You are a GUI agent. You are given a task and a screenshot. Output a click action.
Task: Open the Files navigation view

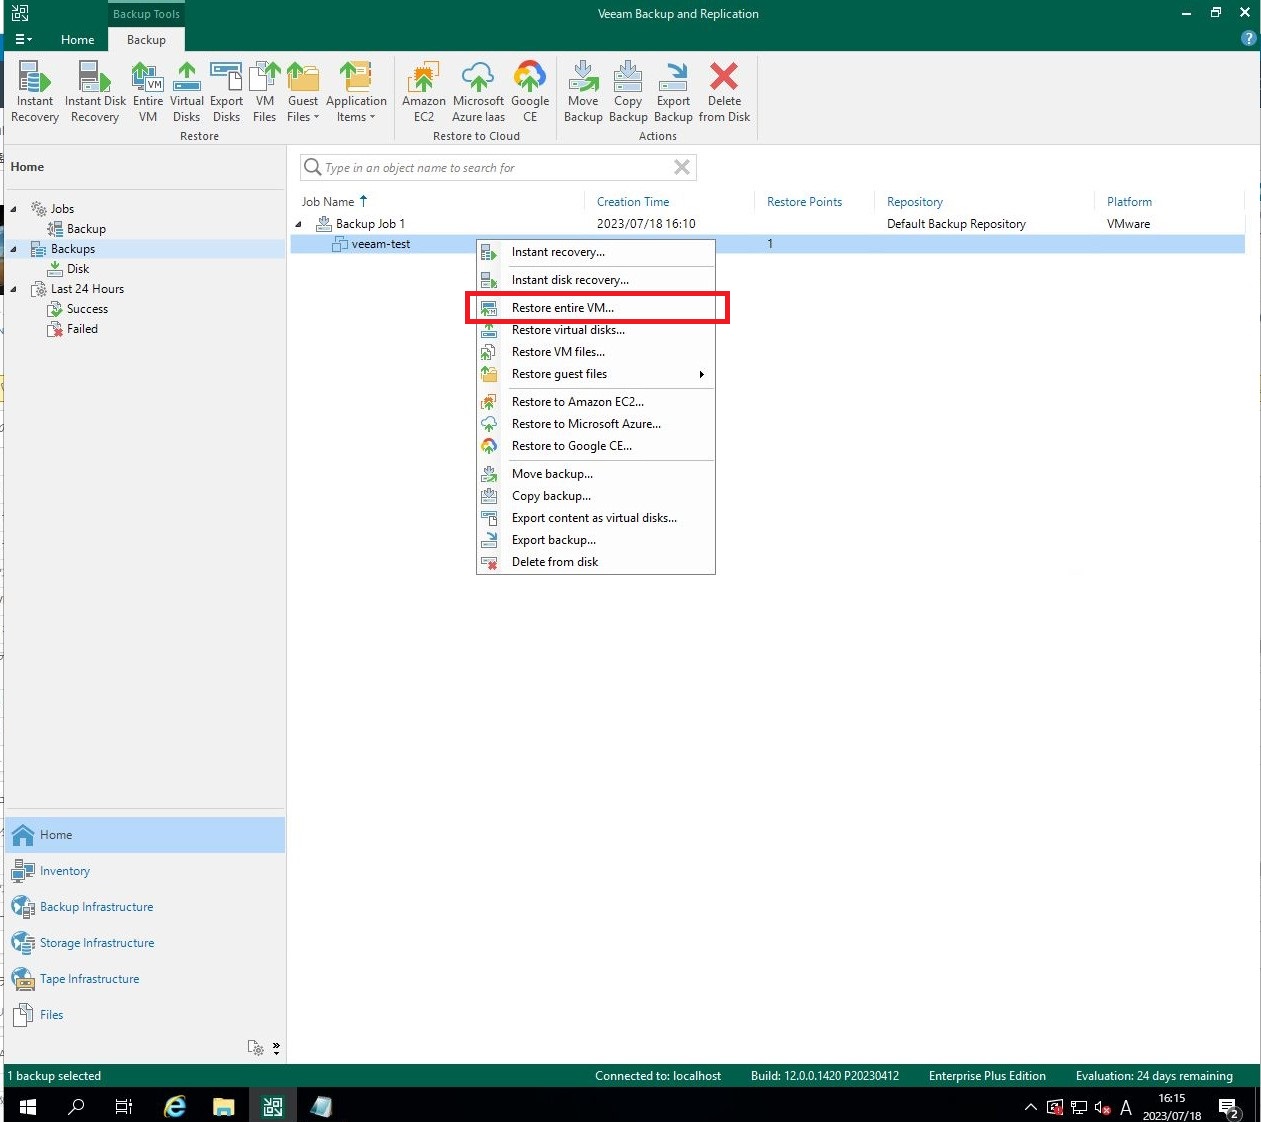[x=145, y=1015]
